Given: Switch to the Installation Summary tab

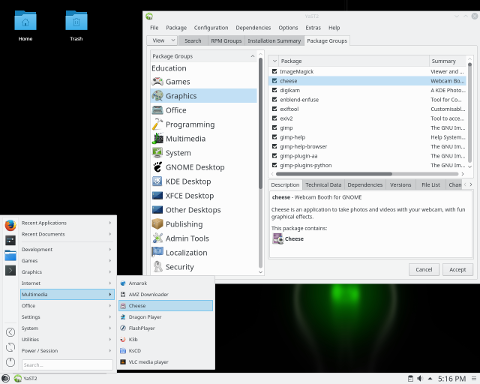Looking at the screenshot, I should coord(274,41).
